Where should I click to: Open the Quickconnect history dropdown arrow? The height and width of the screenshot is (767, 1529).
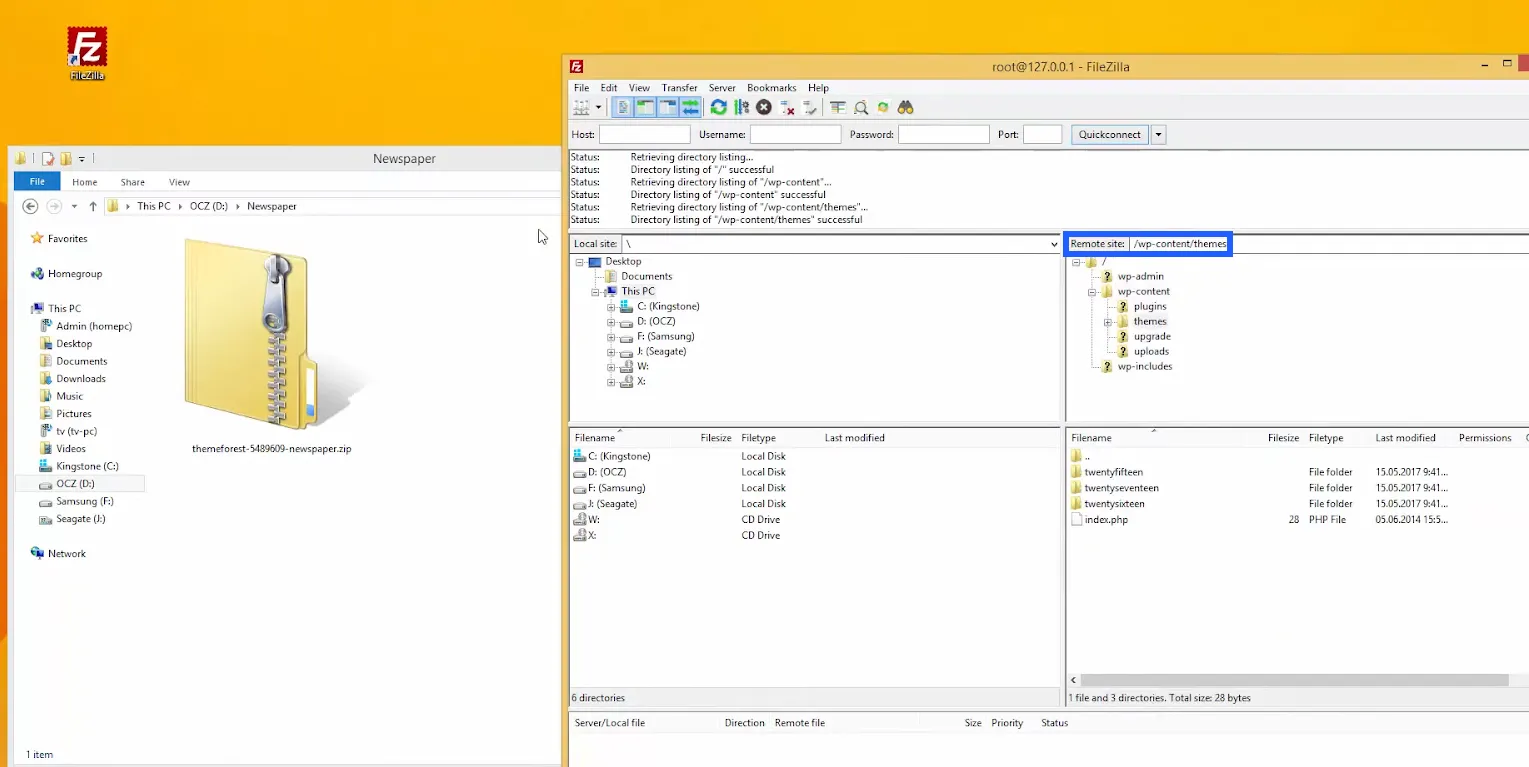[x=1158, y=134]
